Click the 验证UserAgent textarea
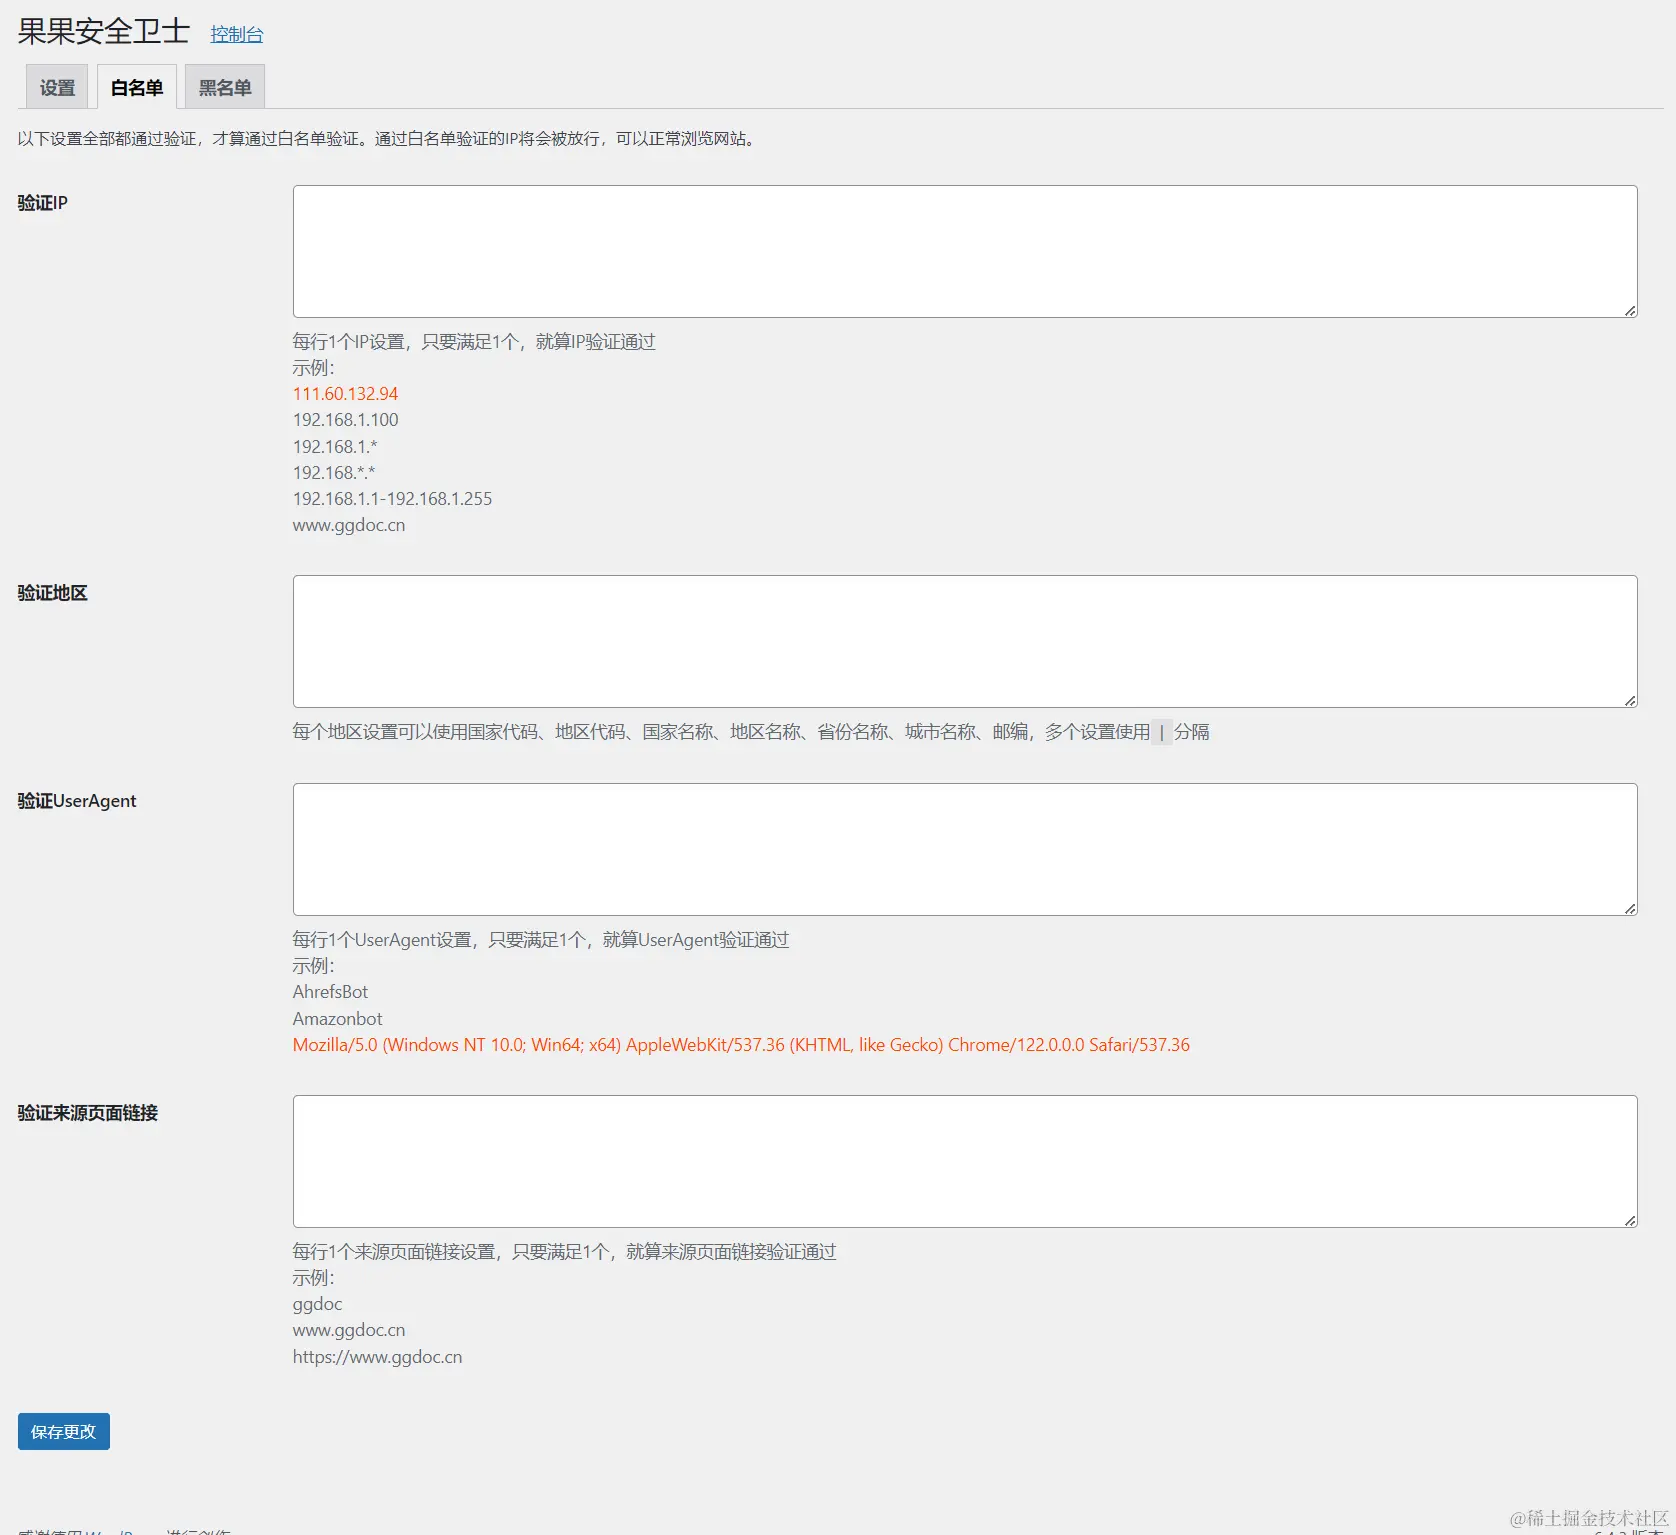 coord(965,849)
